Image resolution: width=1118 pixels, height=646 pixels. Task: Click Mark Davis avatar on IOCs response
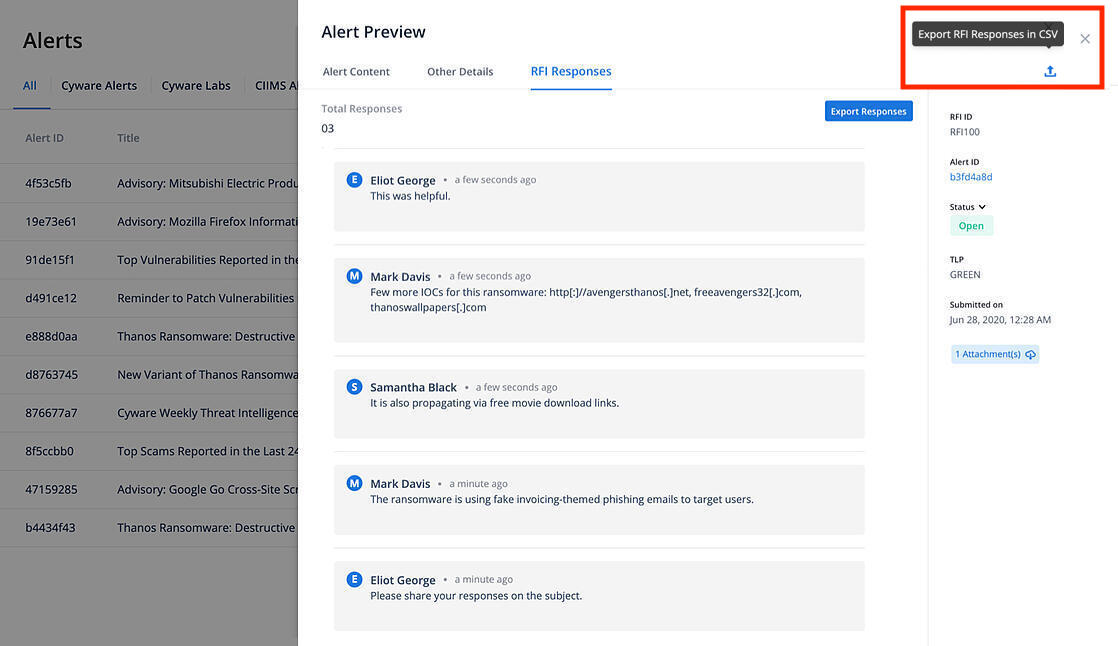point(354,276)
